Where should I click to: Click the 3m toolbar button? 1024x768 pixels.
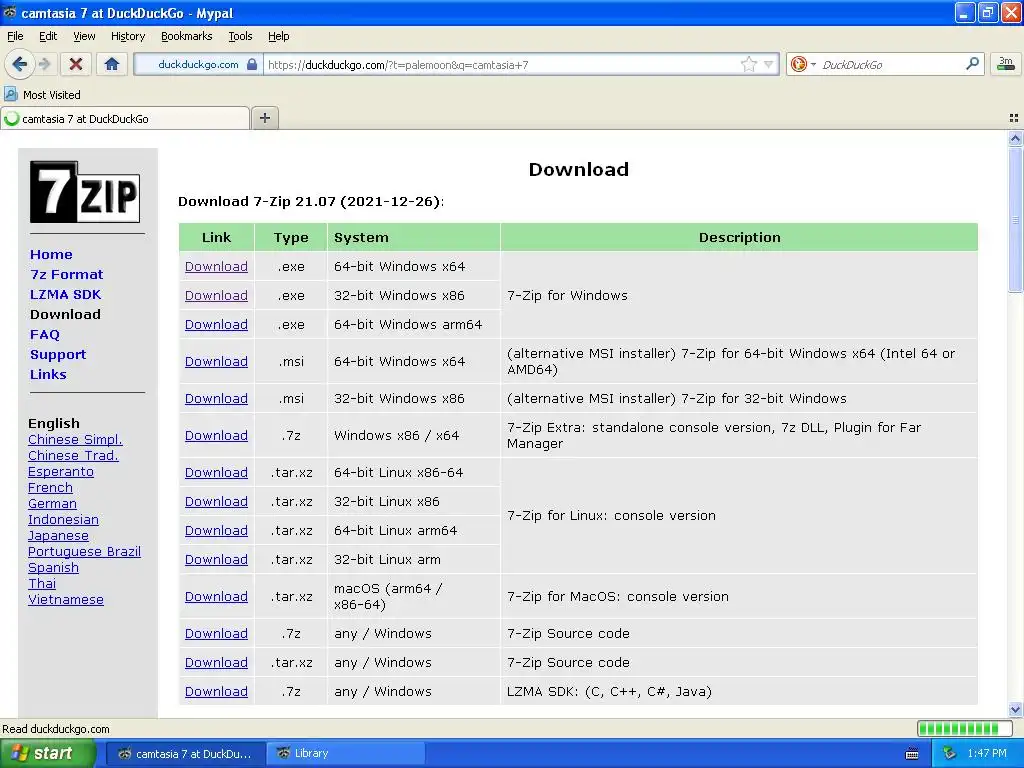point(1006,63)
